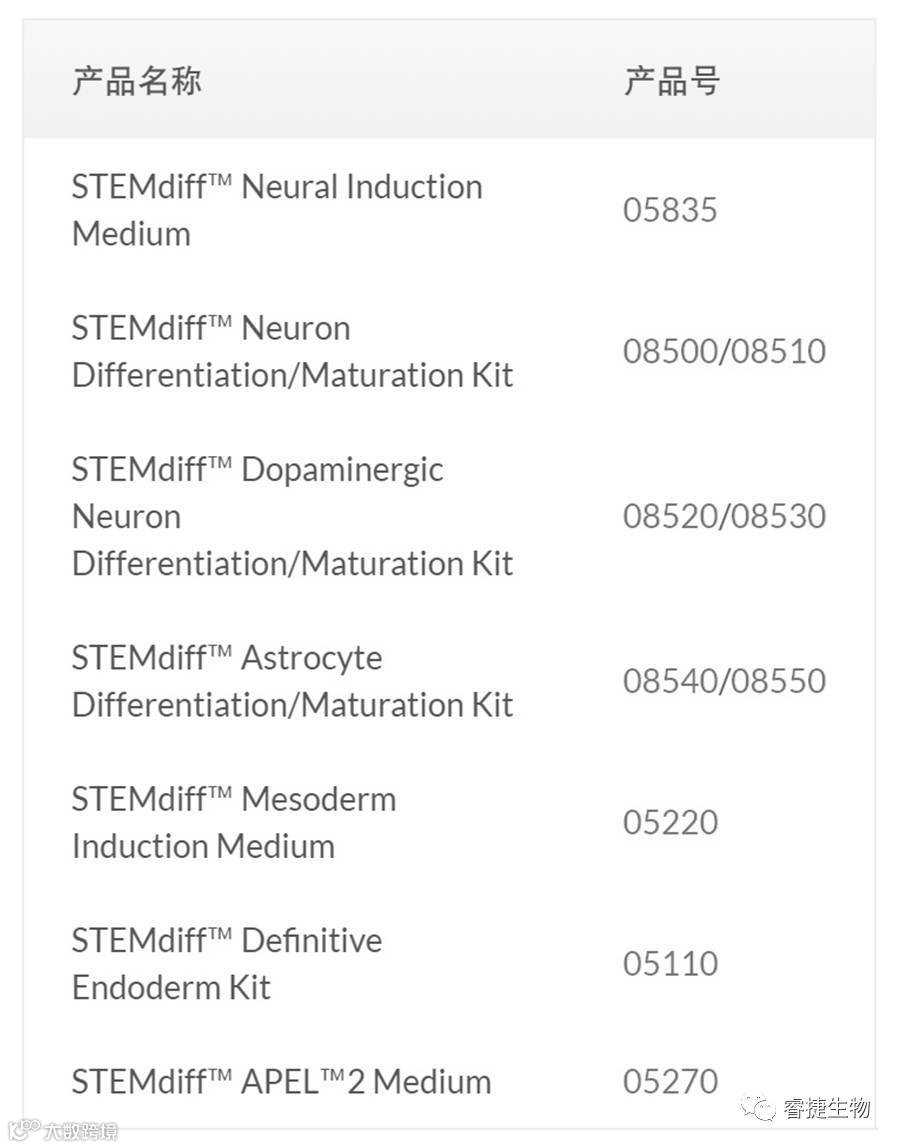Select STEMdiff Dopaminergic Neuron kit name
This screenshot has width=900, height=1148.
click(x=292, y=516)
